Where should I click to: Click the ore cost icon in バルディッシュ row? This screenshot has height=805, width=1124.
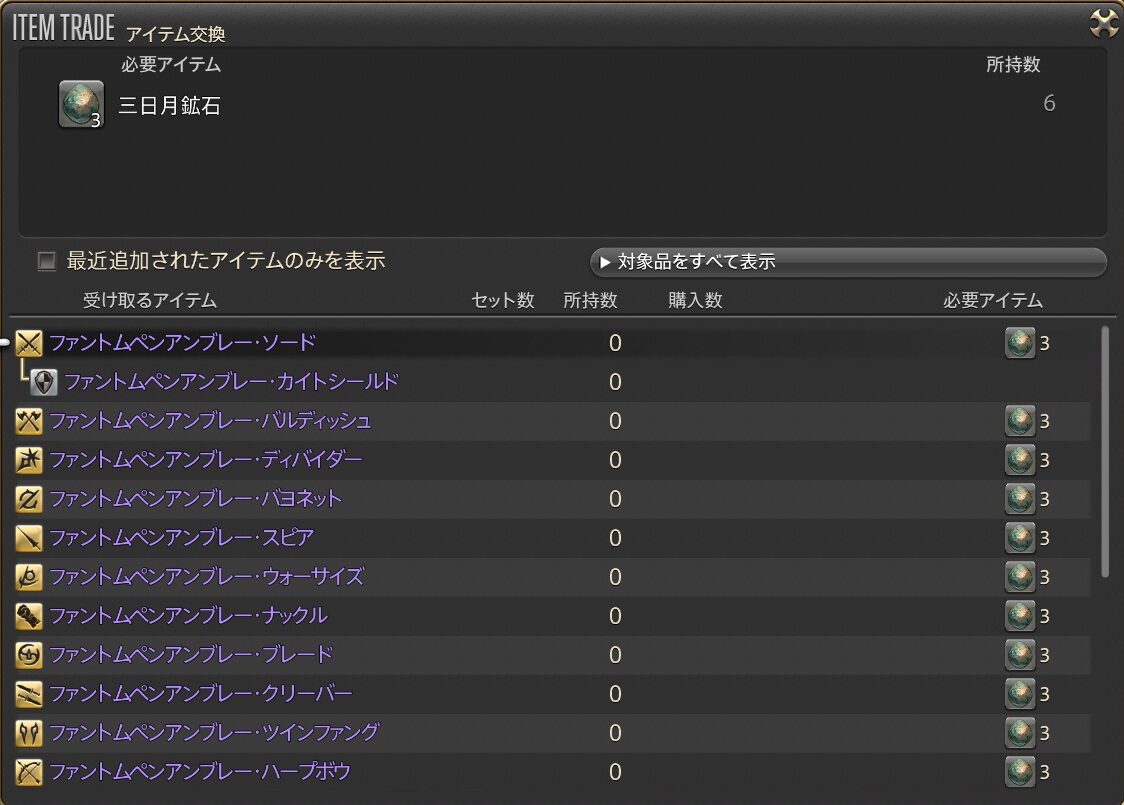click(x=1019, y=421)
